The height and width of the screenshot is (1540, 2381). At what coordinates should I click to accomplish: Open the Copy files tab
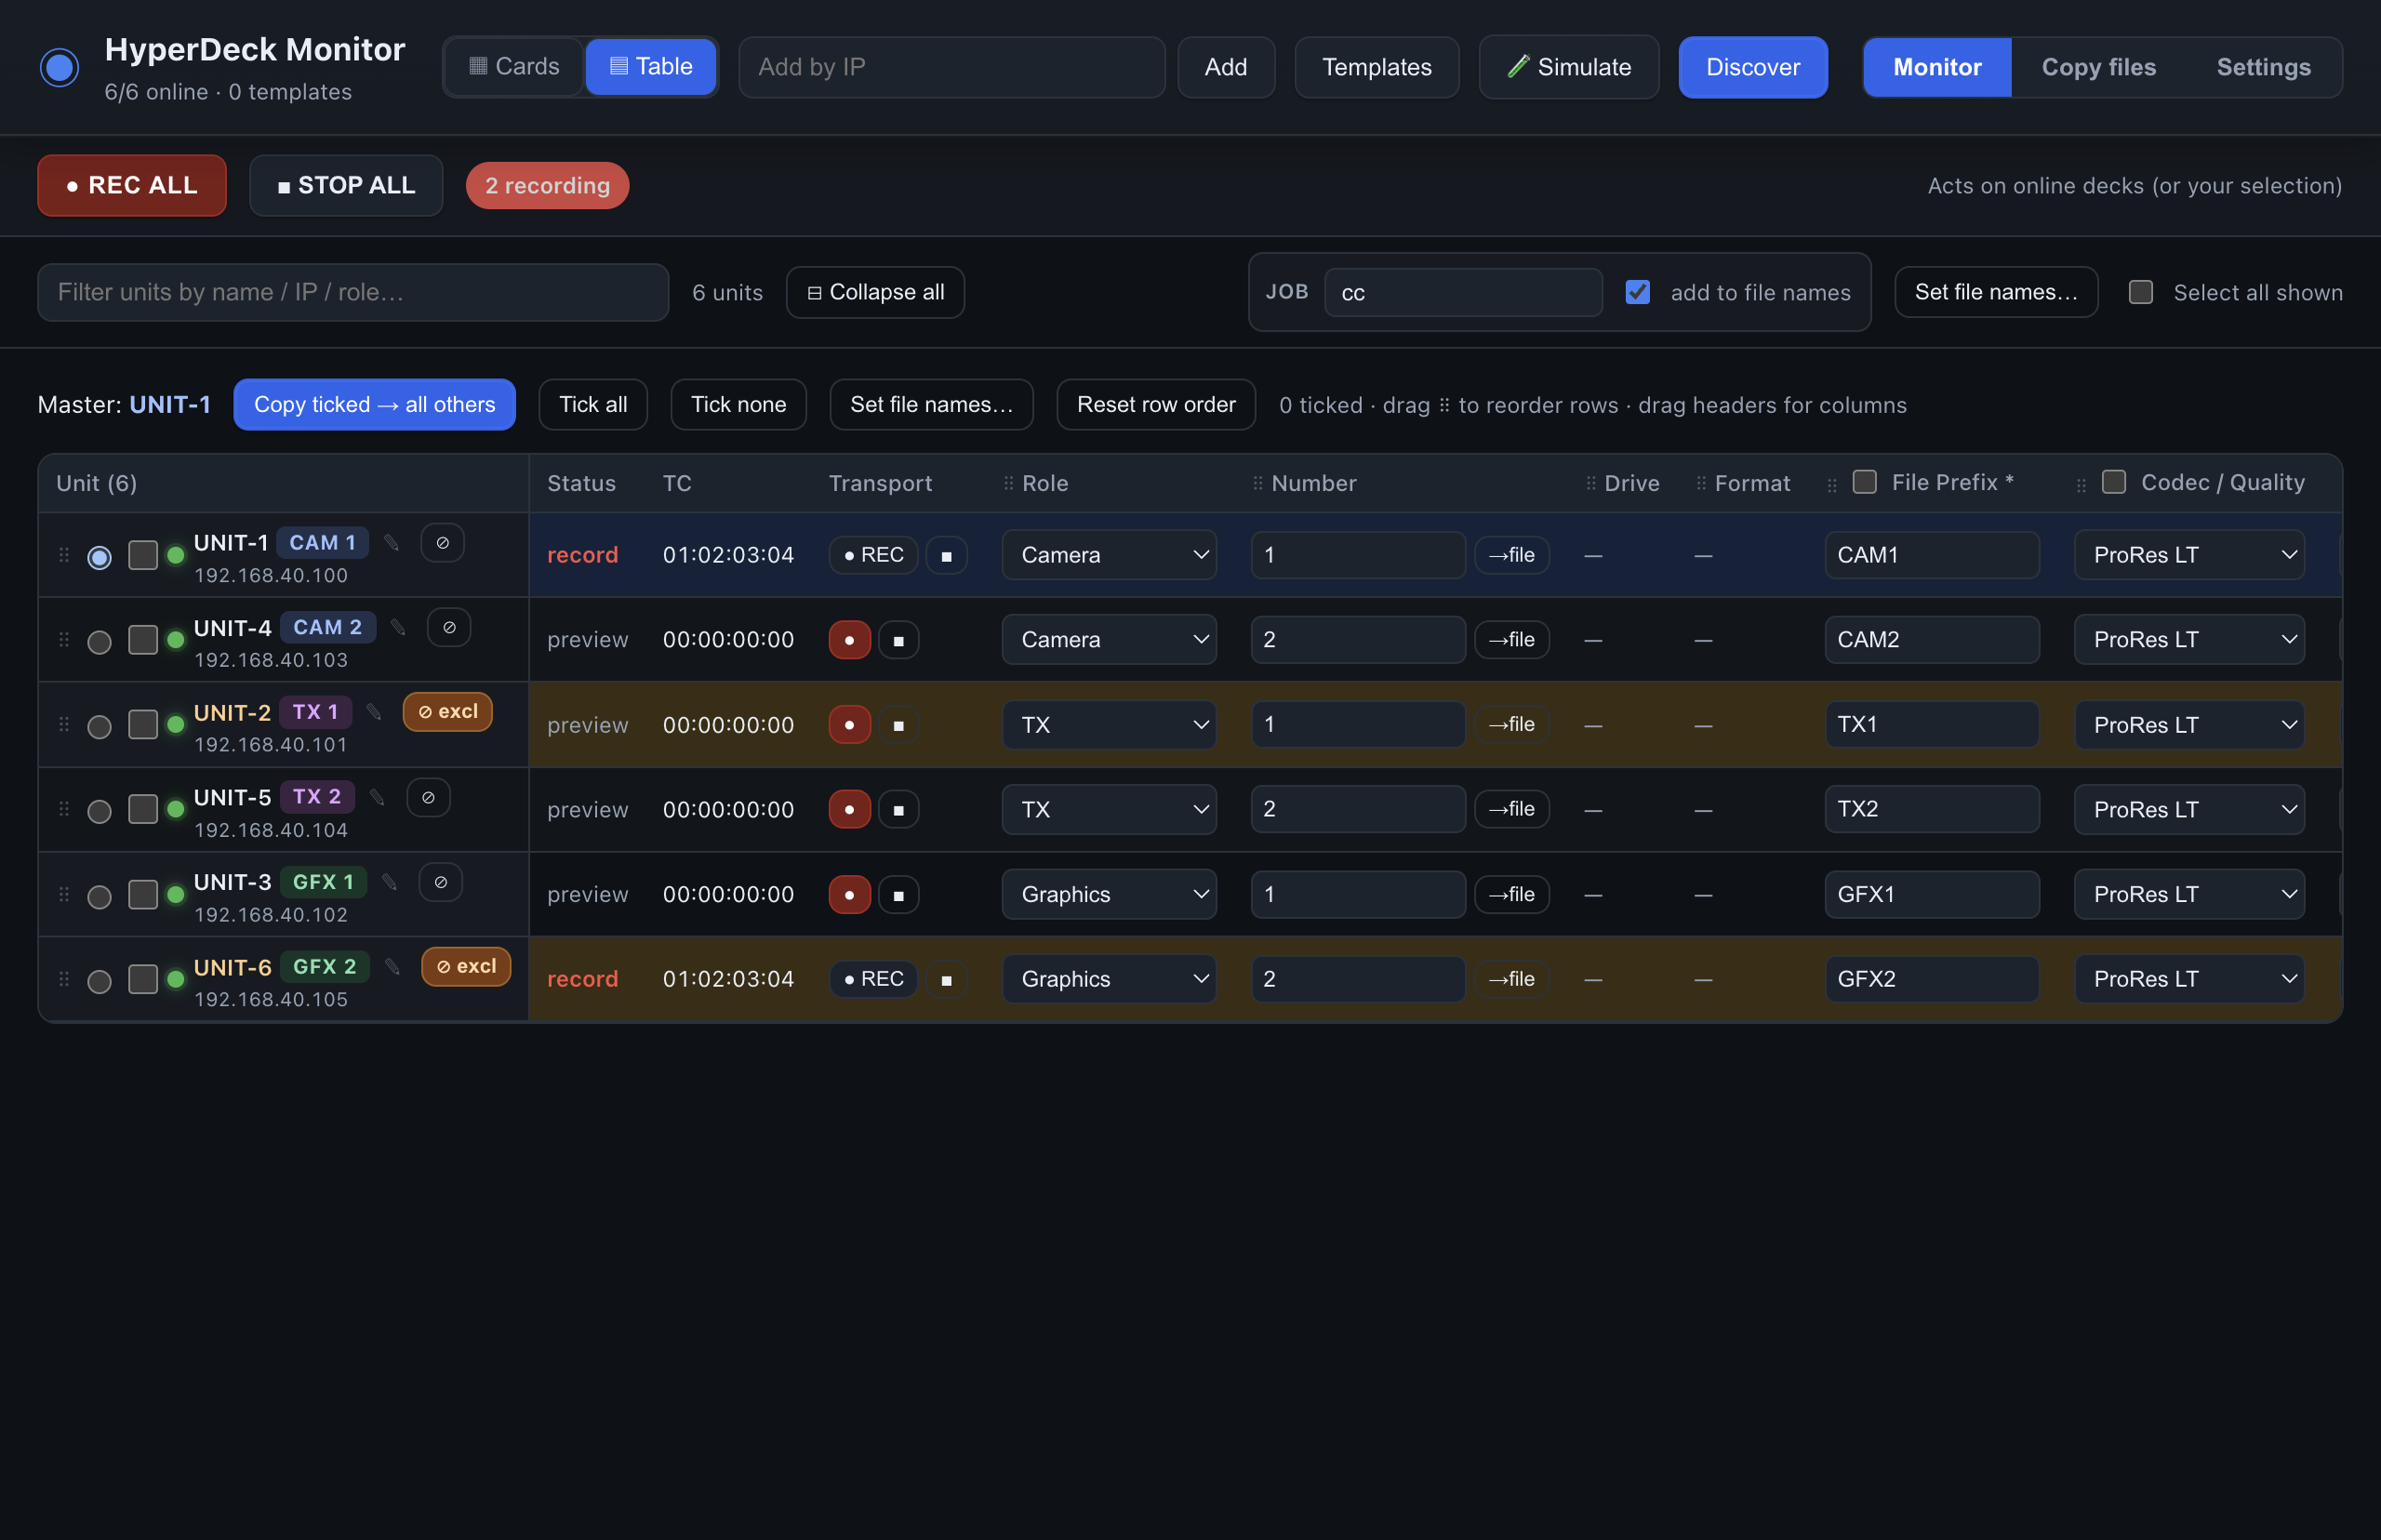point(2098,67)
